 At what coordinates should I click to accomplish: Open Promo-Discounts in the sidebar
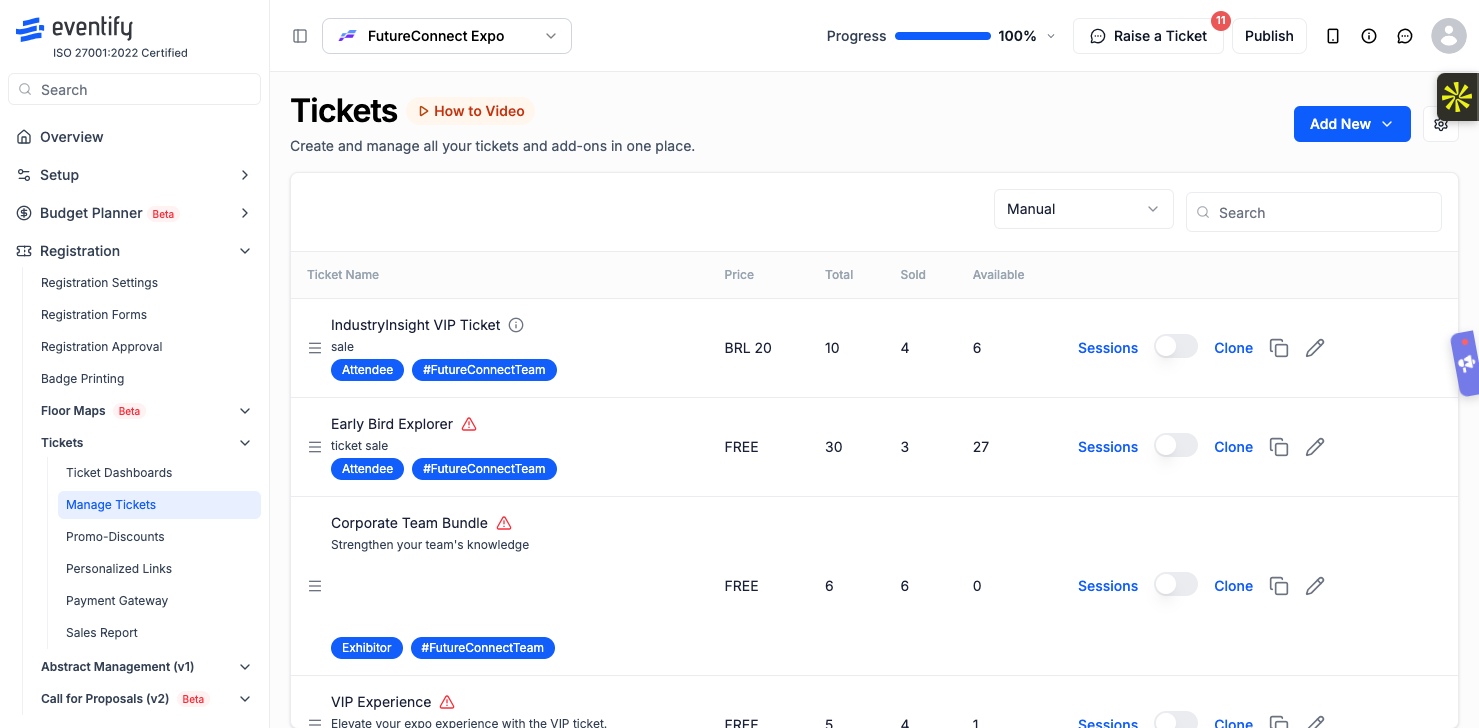pyautogui.click(x=115, y=537)
